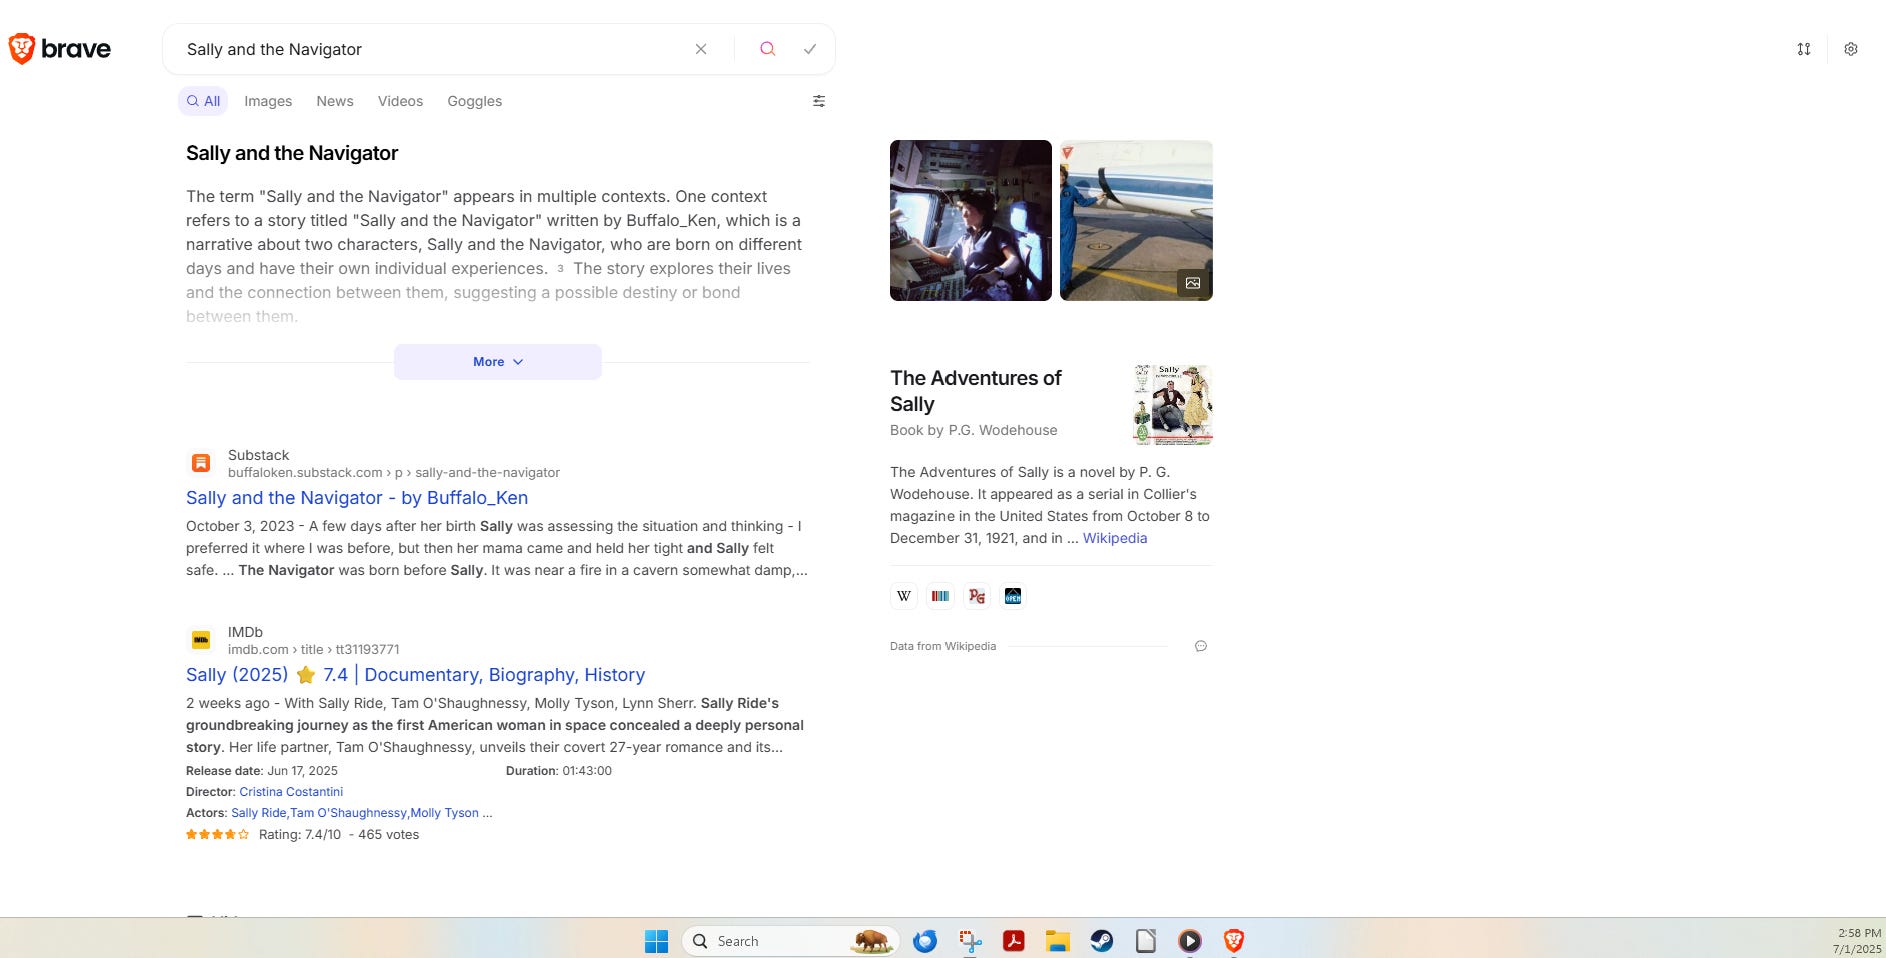This screenshot has height=958, width=1886.
Task: Open Adobe Acrobat from the taskbar
Action: [1014, 941]
